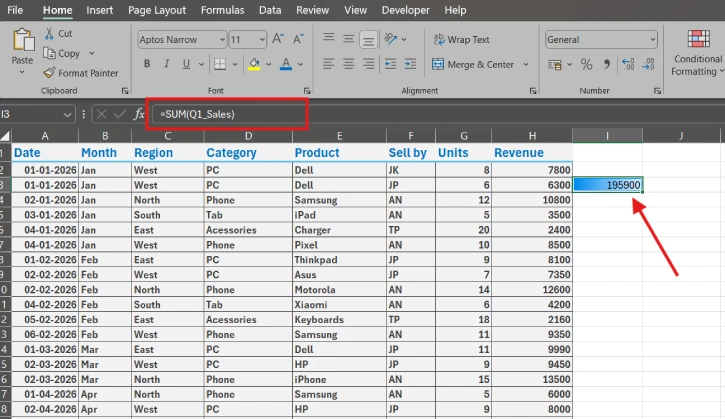
Task: Click the Motorola product cell
Action: (x=339, y=290)
